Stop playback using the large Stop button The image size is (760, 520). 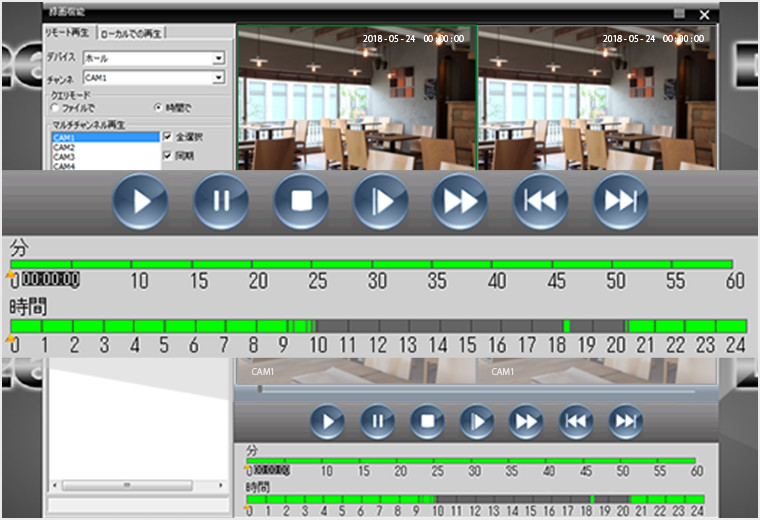pos(301,201)
